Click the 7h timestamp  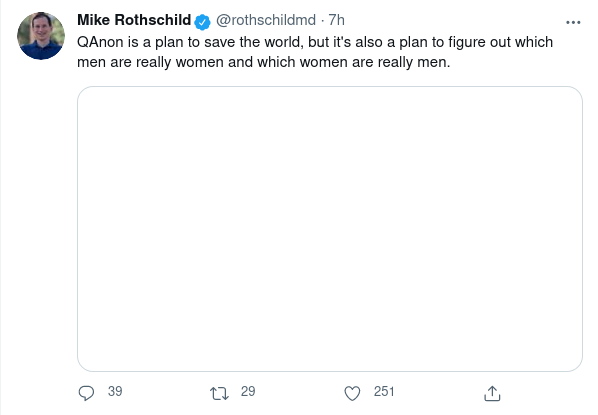[x=336, y=20]
